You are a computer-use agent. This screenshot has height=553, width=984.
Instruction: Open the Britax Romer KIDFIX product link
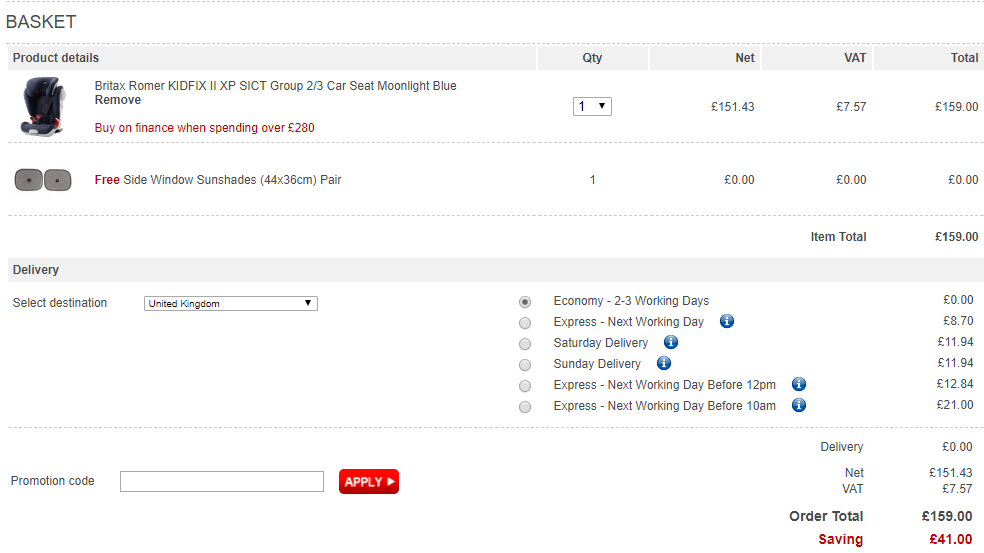275,86
